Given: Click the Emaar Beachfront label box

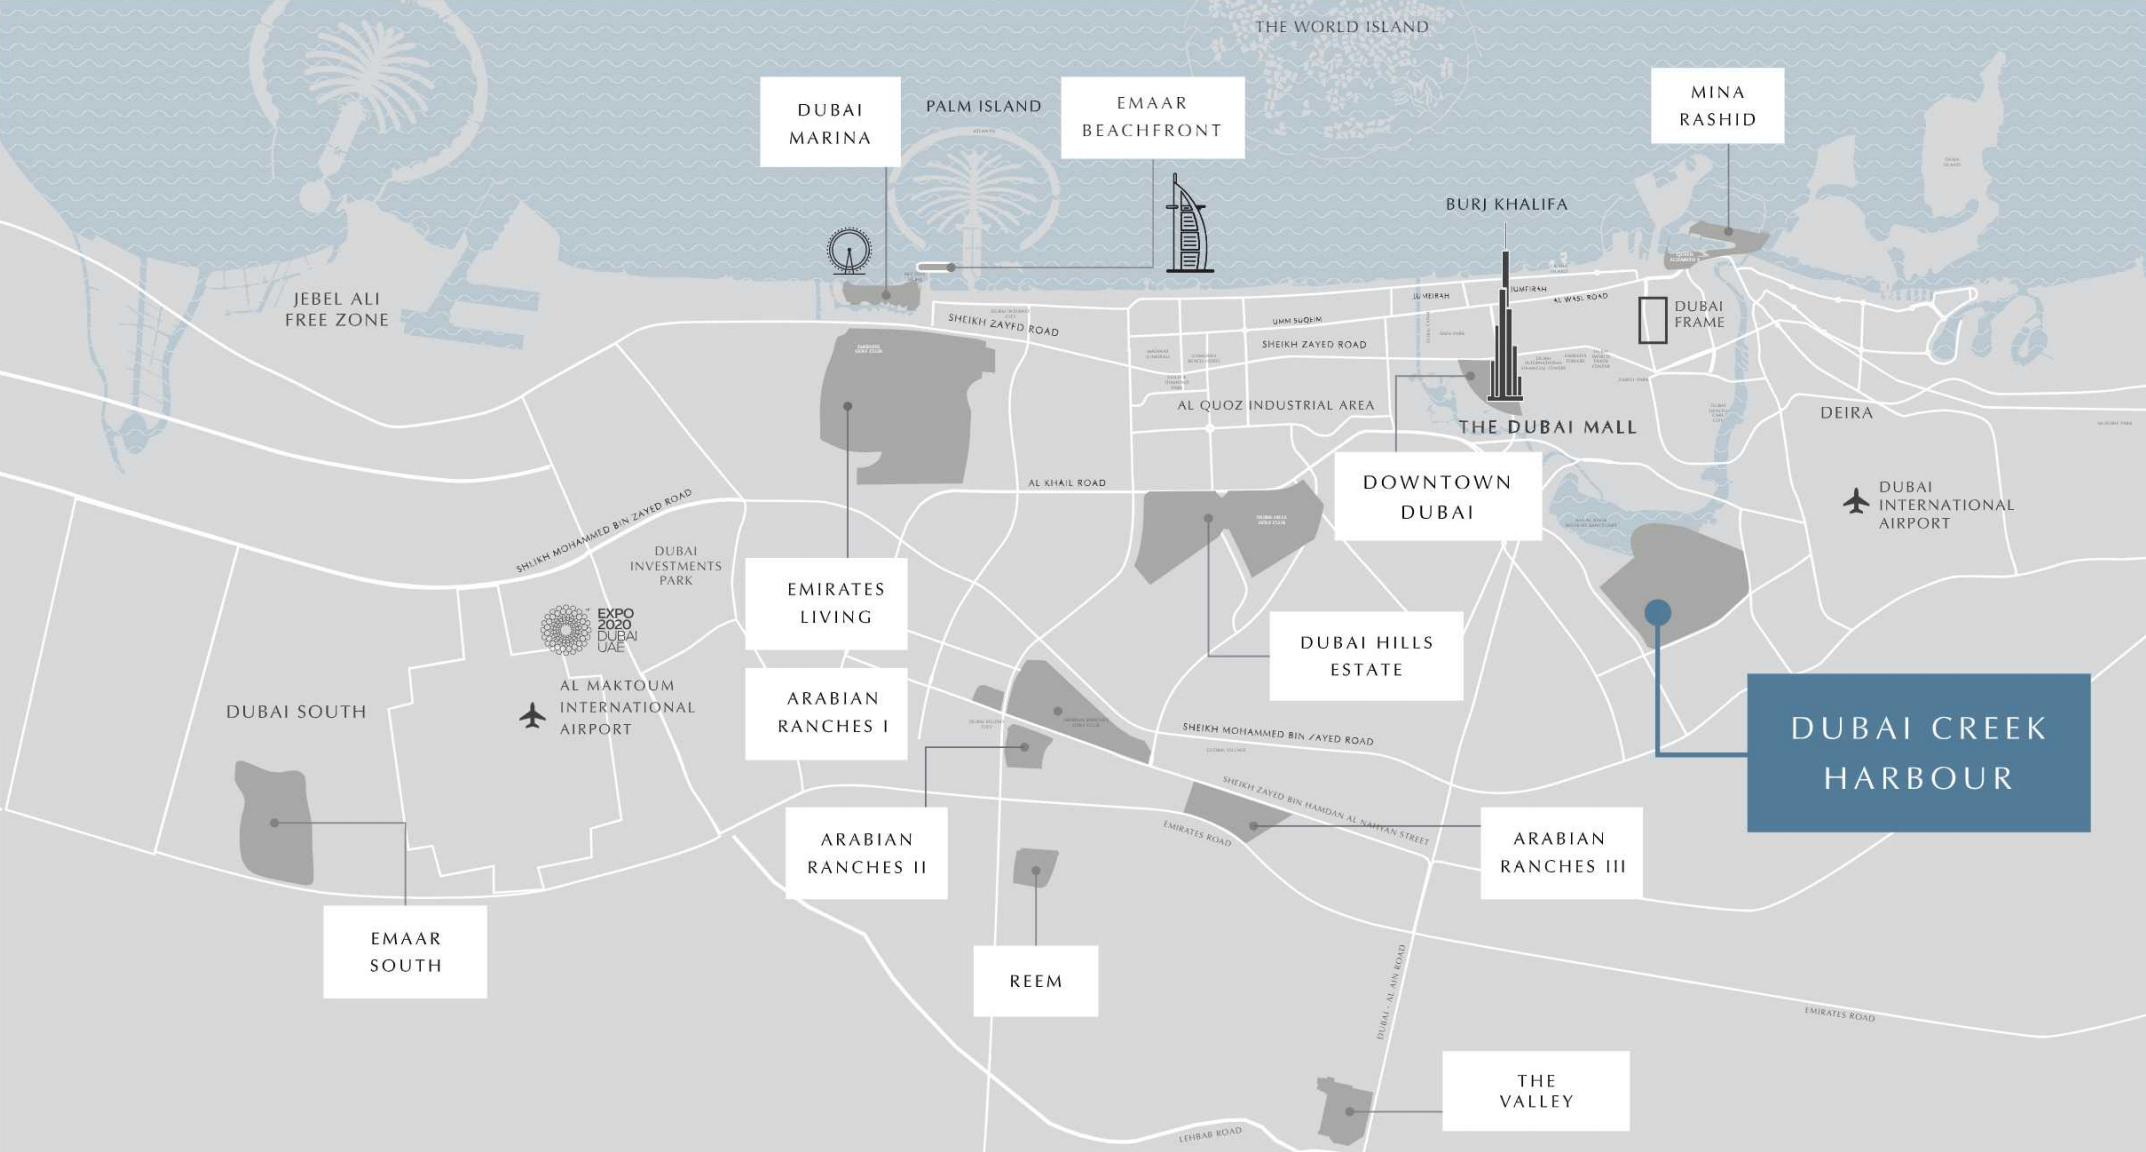Looking at the screenshot, I should (1152, 117).
